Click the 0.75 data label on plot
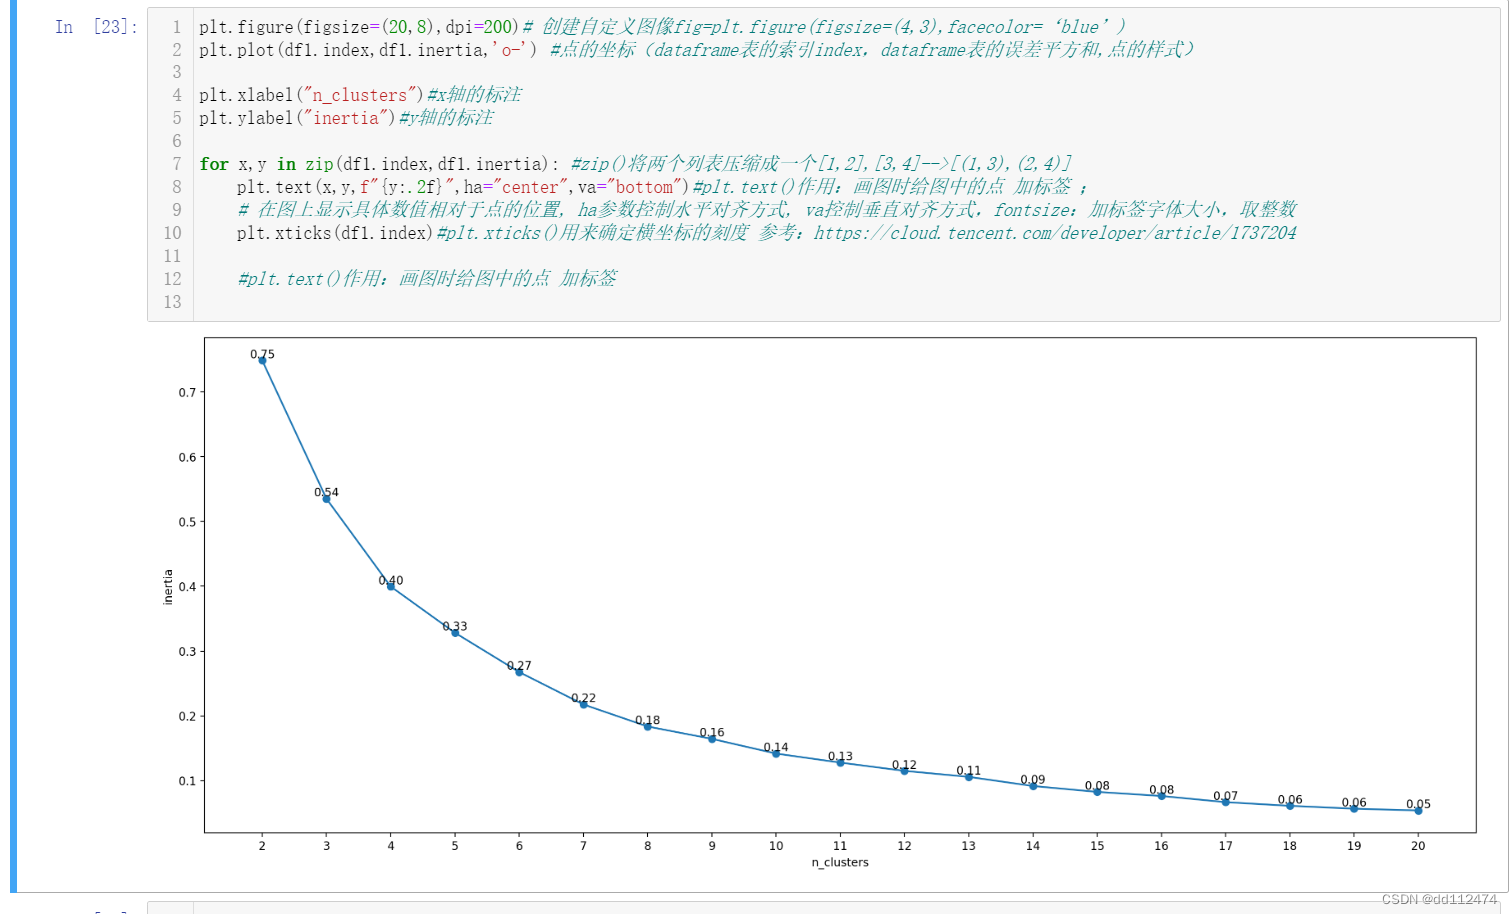This screenshot has height=914, width=1512. coord(262,354)
